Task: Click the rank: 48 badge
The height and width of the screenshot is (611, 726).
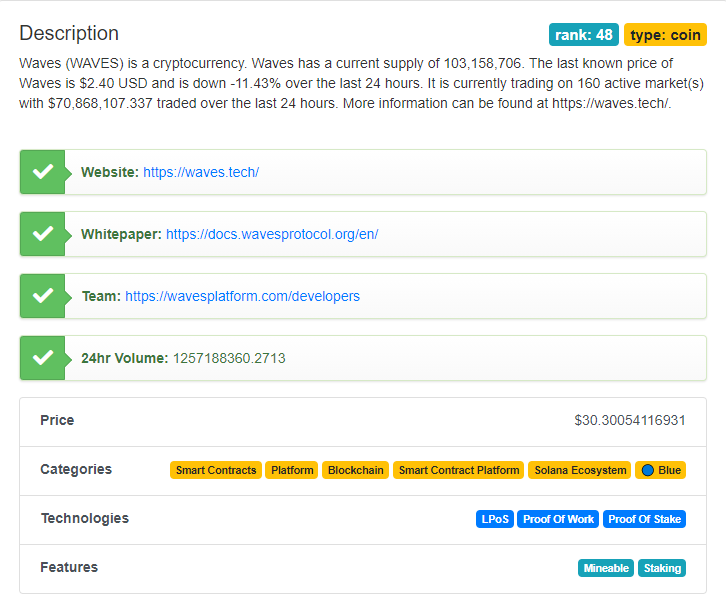Action: pyautogui.click(x=583, y=35)
